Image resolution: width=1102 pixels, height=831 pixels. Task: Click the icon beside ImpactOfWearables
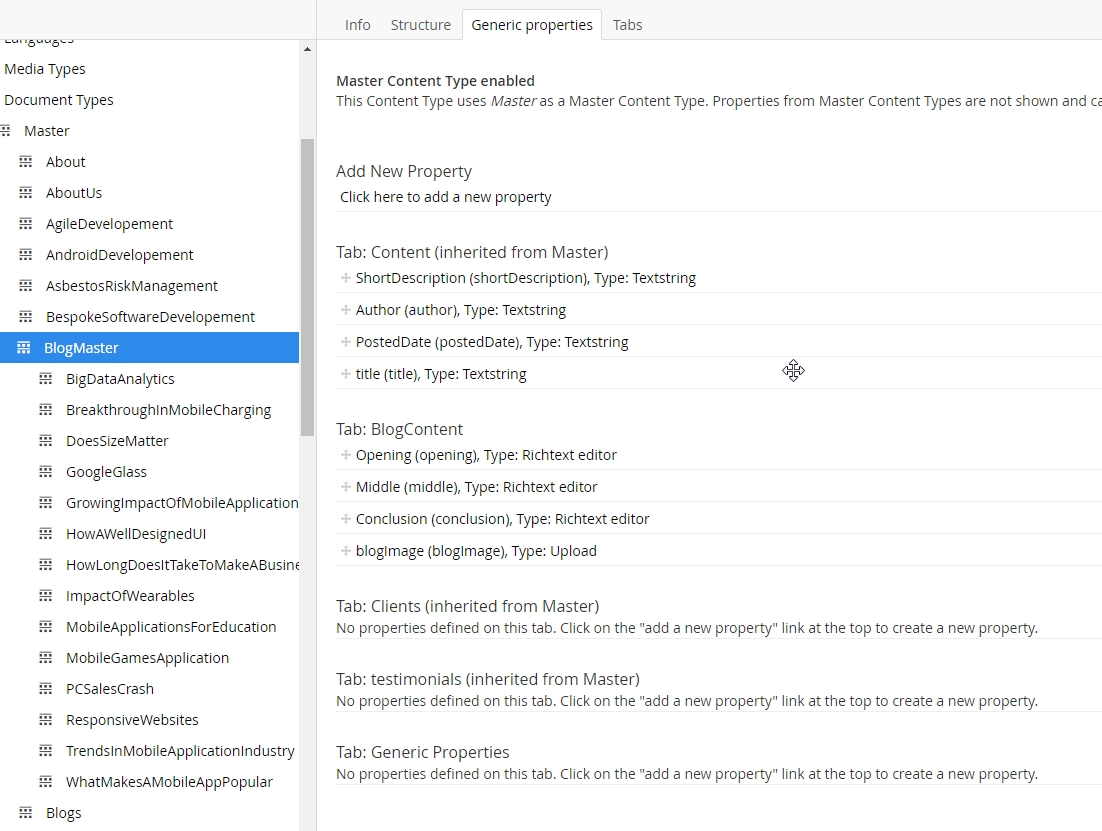46,596
